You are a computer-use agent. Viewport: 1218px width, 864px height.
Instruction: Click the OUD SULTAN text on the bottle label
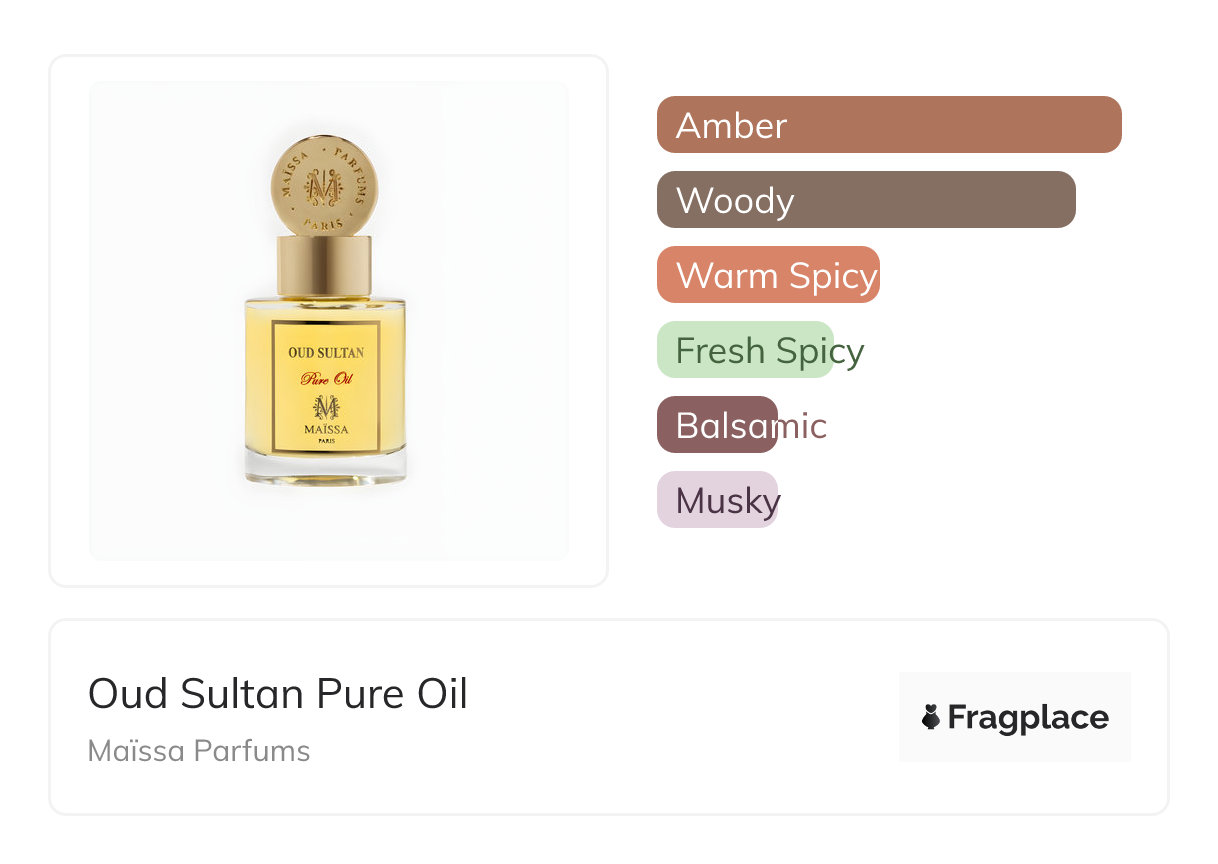pos(326,352)
